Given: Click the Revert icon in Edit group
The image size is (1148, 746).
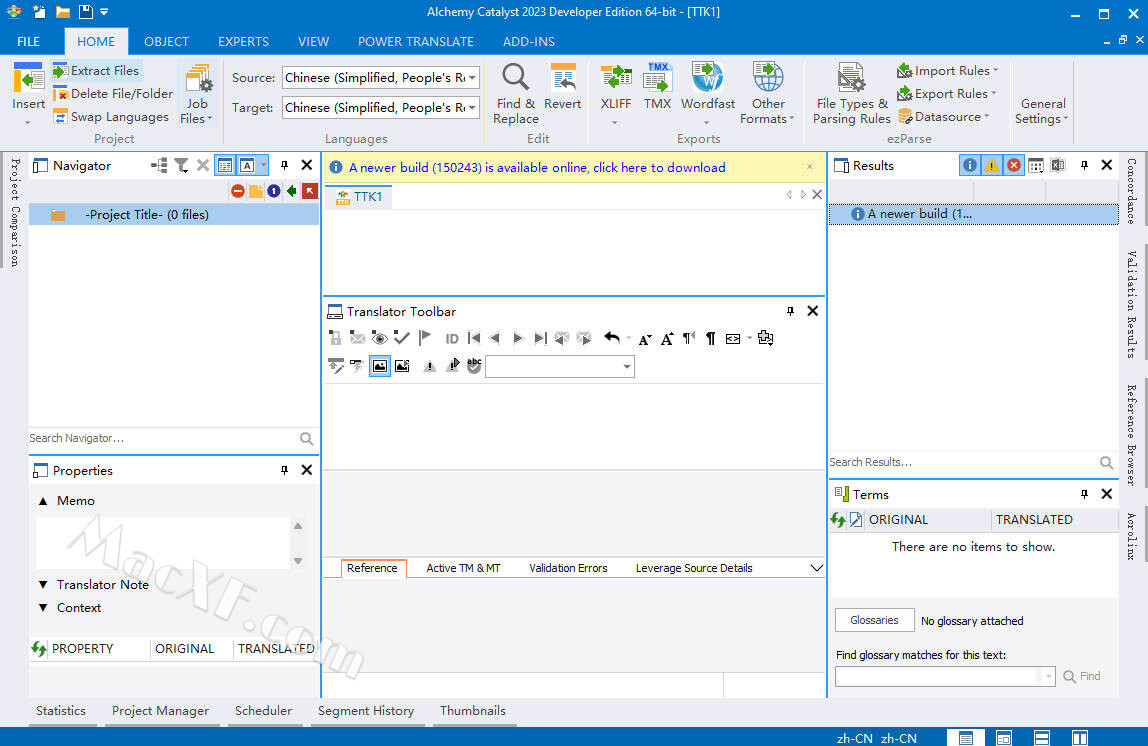Looking at the screenshot, I should (563, 77).
